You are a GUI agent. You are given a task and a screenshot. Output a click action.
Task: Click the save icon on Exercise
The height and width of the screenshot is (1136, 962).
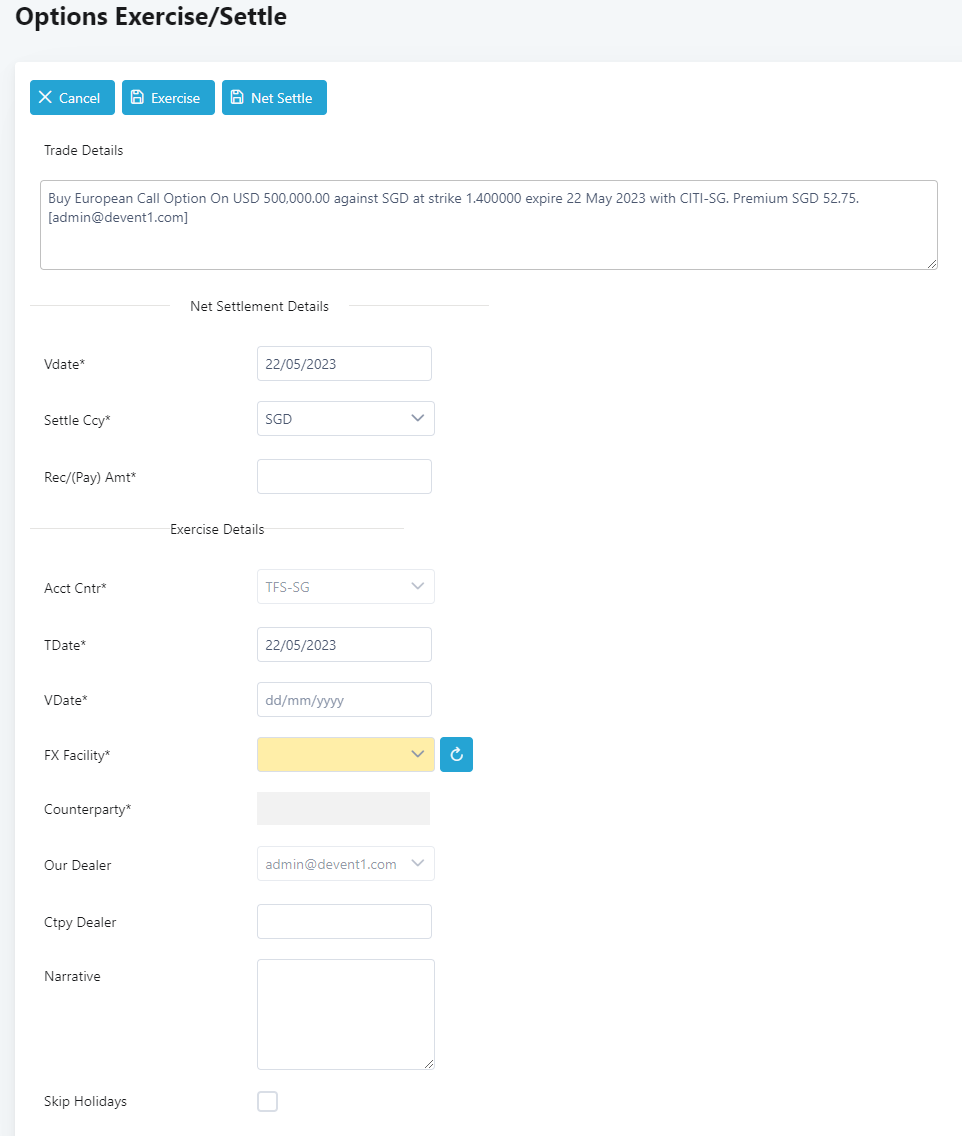137,98
